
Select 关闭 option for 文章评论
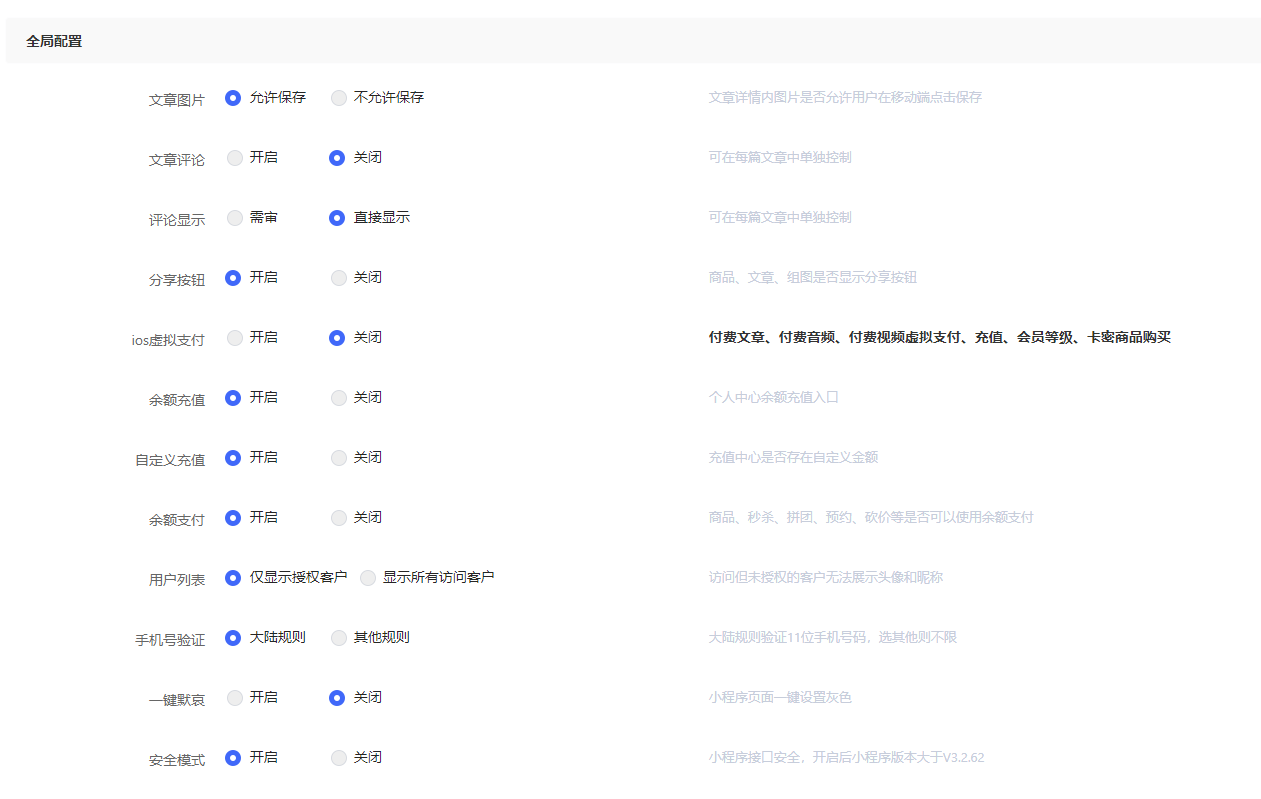337,158
